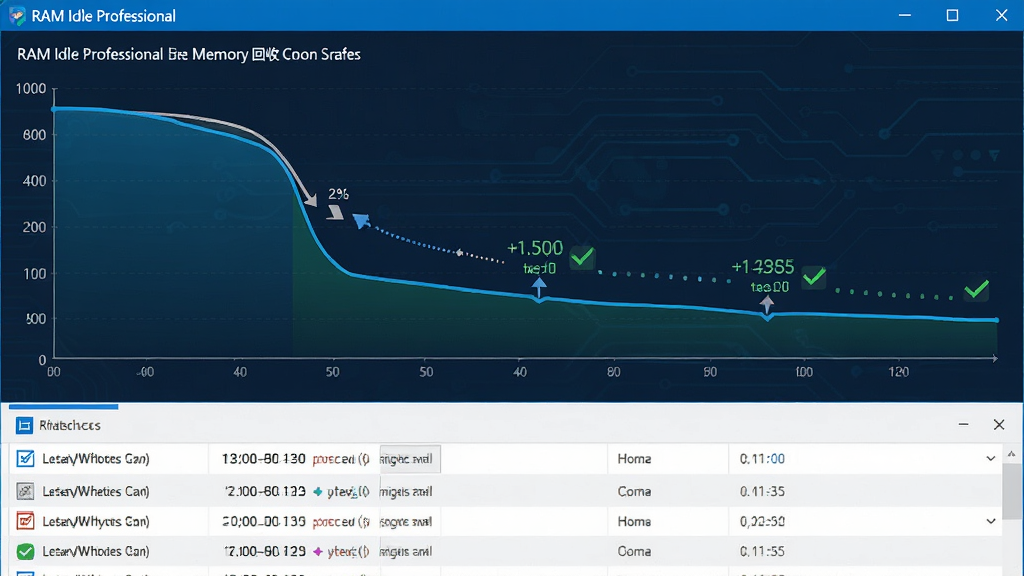
Task: Click the Home cell in the 0.11:00 row
Action: [634, 459]
